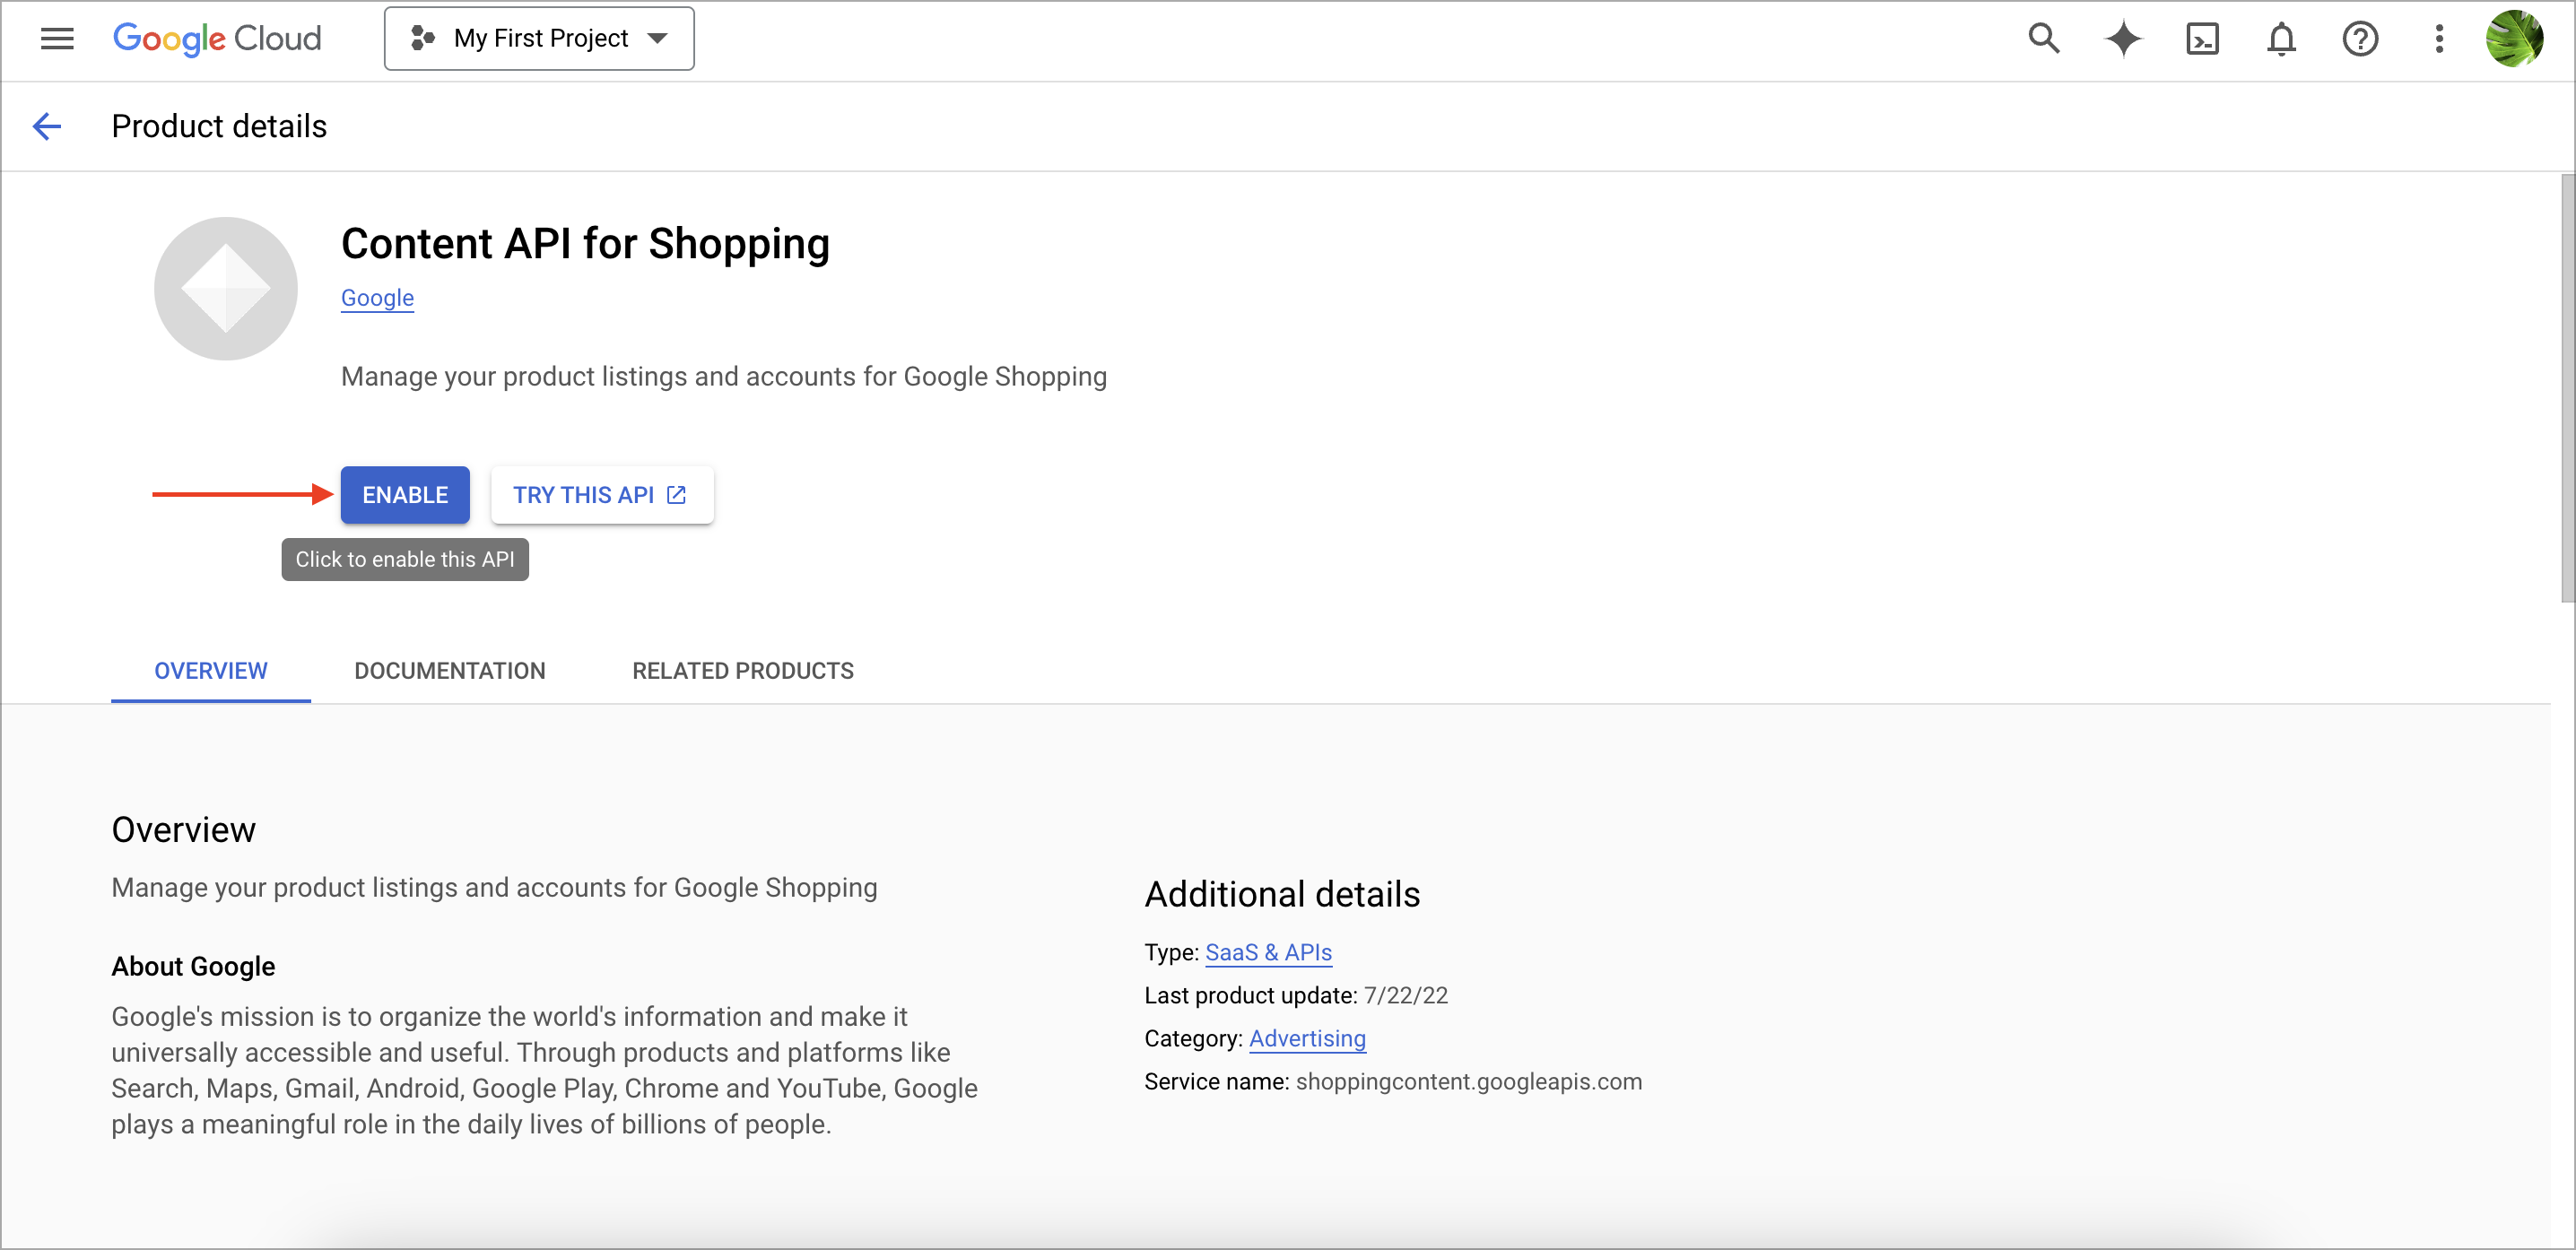
Task: Open the SaaS & APIs type link
Action: (x=1268, y=952)
